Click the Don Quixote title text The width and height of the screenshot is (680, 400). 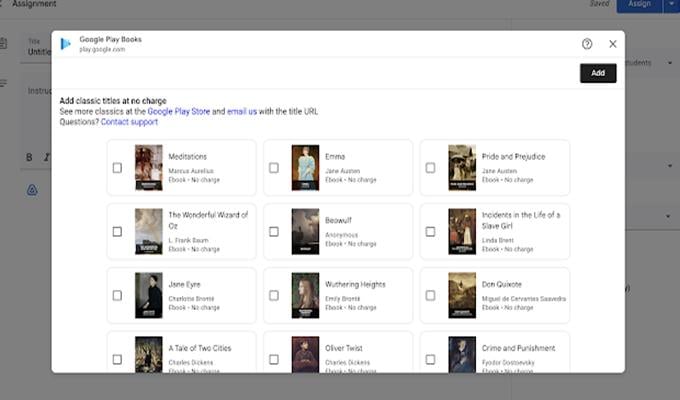coord(501,285)
